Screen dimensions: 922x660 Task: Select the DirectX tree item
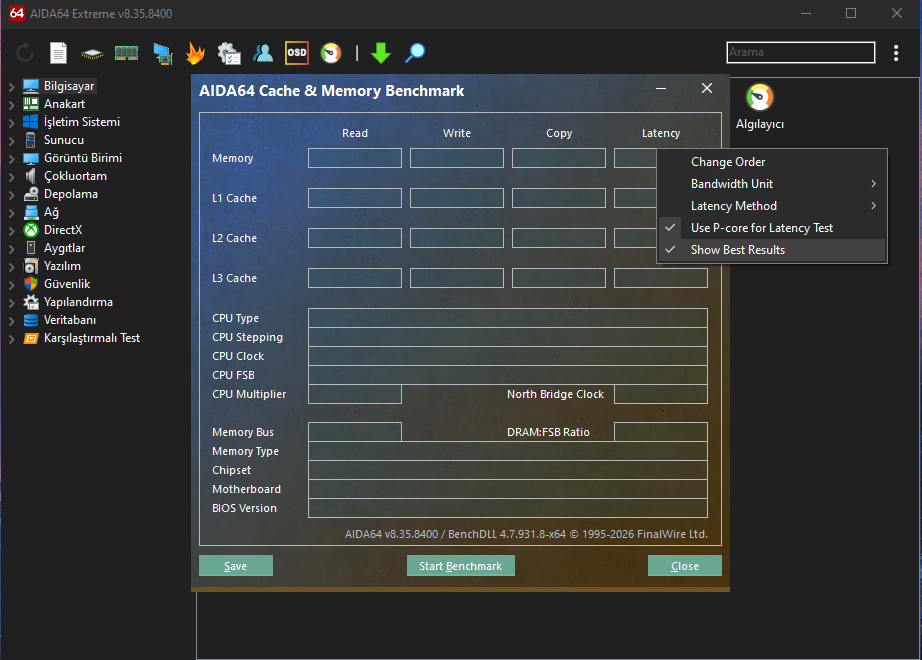click(x=63, y=230)
